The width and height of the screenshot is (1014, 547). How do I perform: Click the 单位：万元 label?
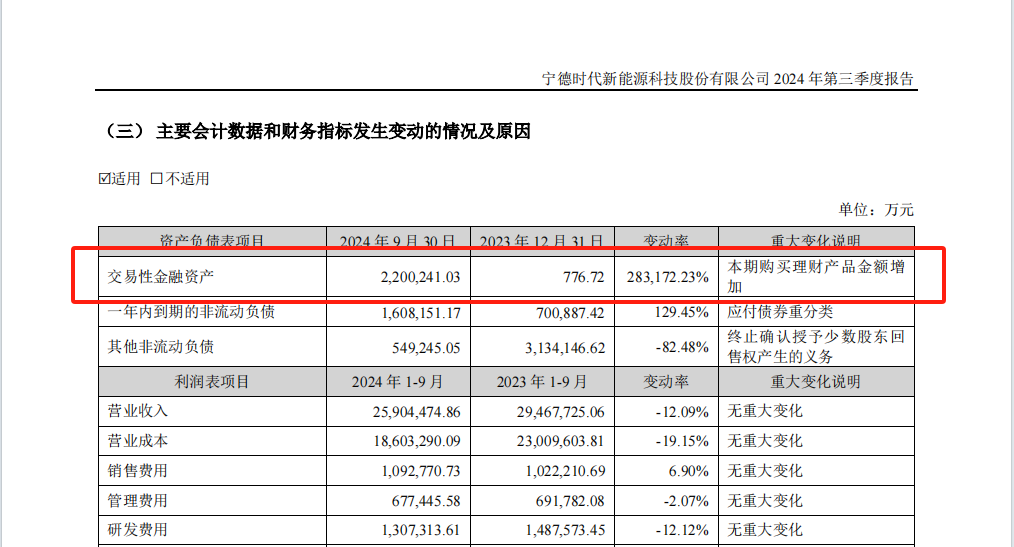tap(876, 210)
